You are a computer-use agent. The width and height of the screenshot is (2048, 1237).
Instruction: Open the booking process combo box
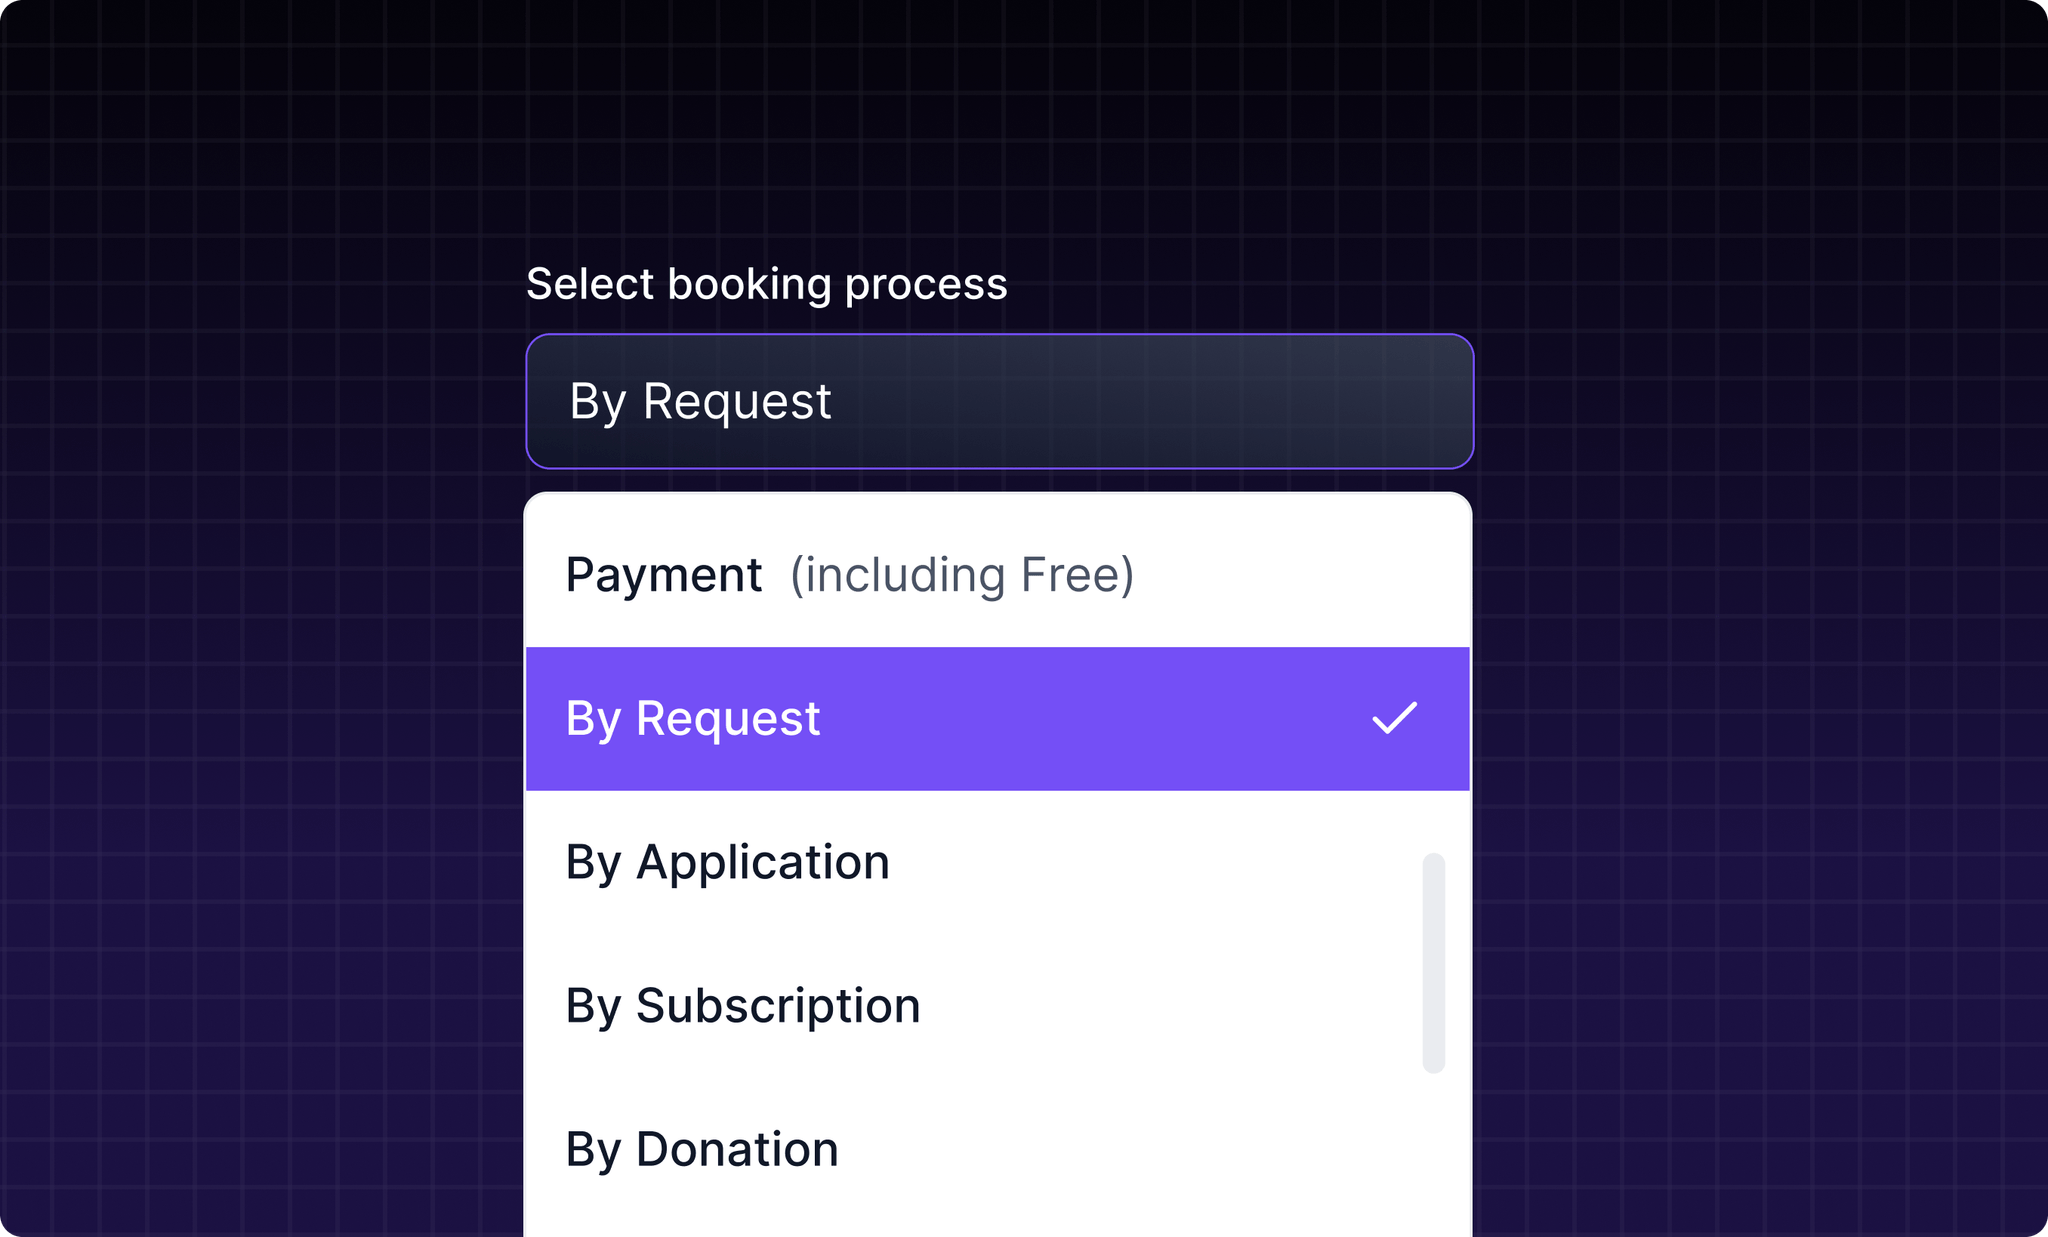[999, 401]
